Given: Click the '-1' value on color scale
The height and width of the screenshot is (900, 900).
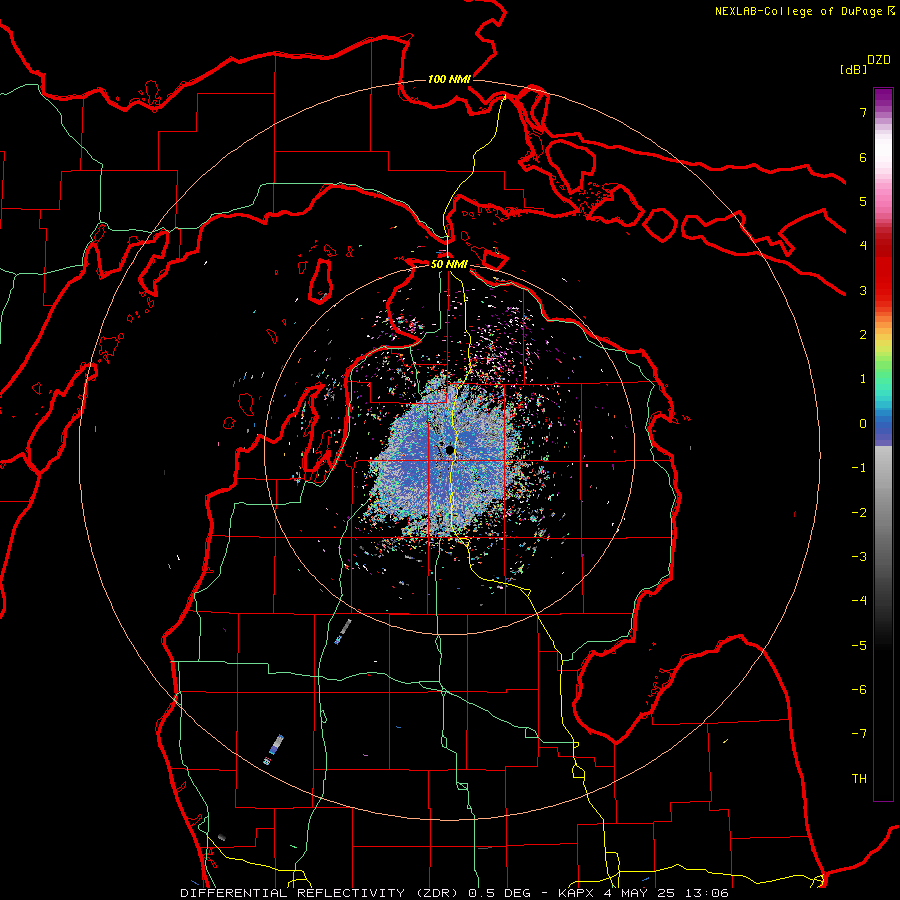Looking at the screenshot, I should tap(859, 468).
